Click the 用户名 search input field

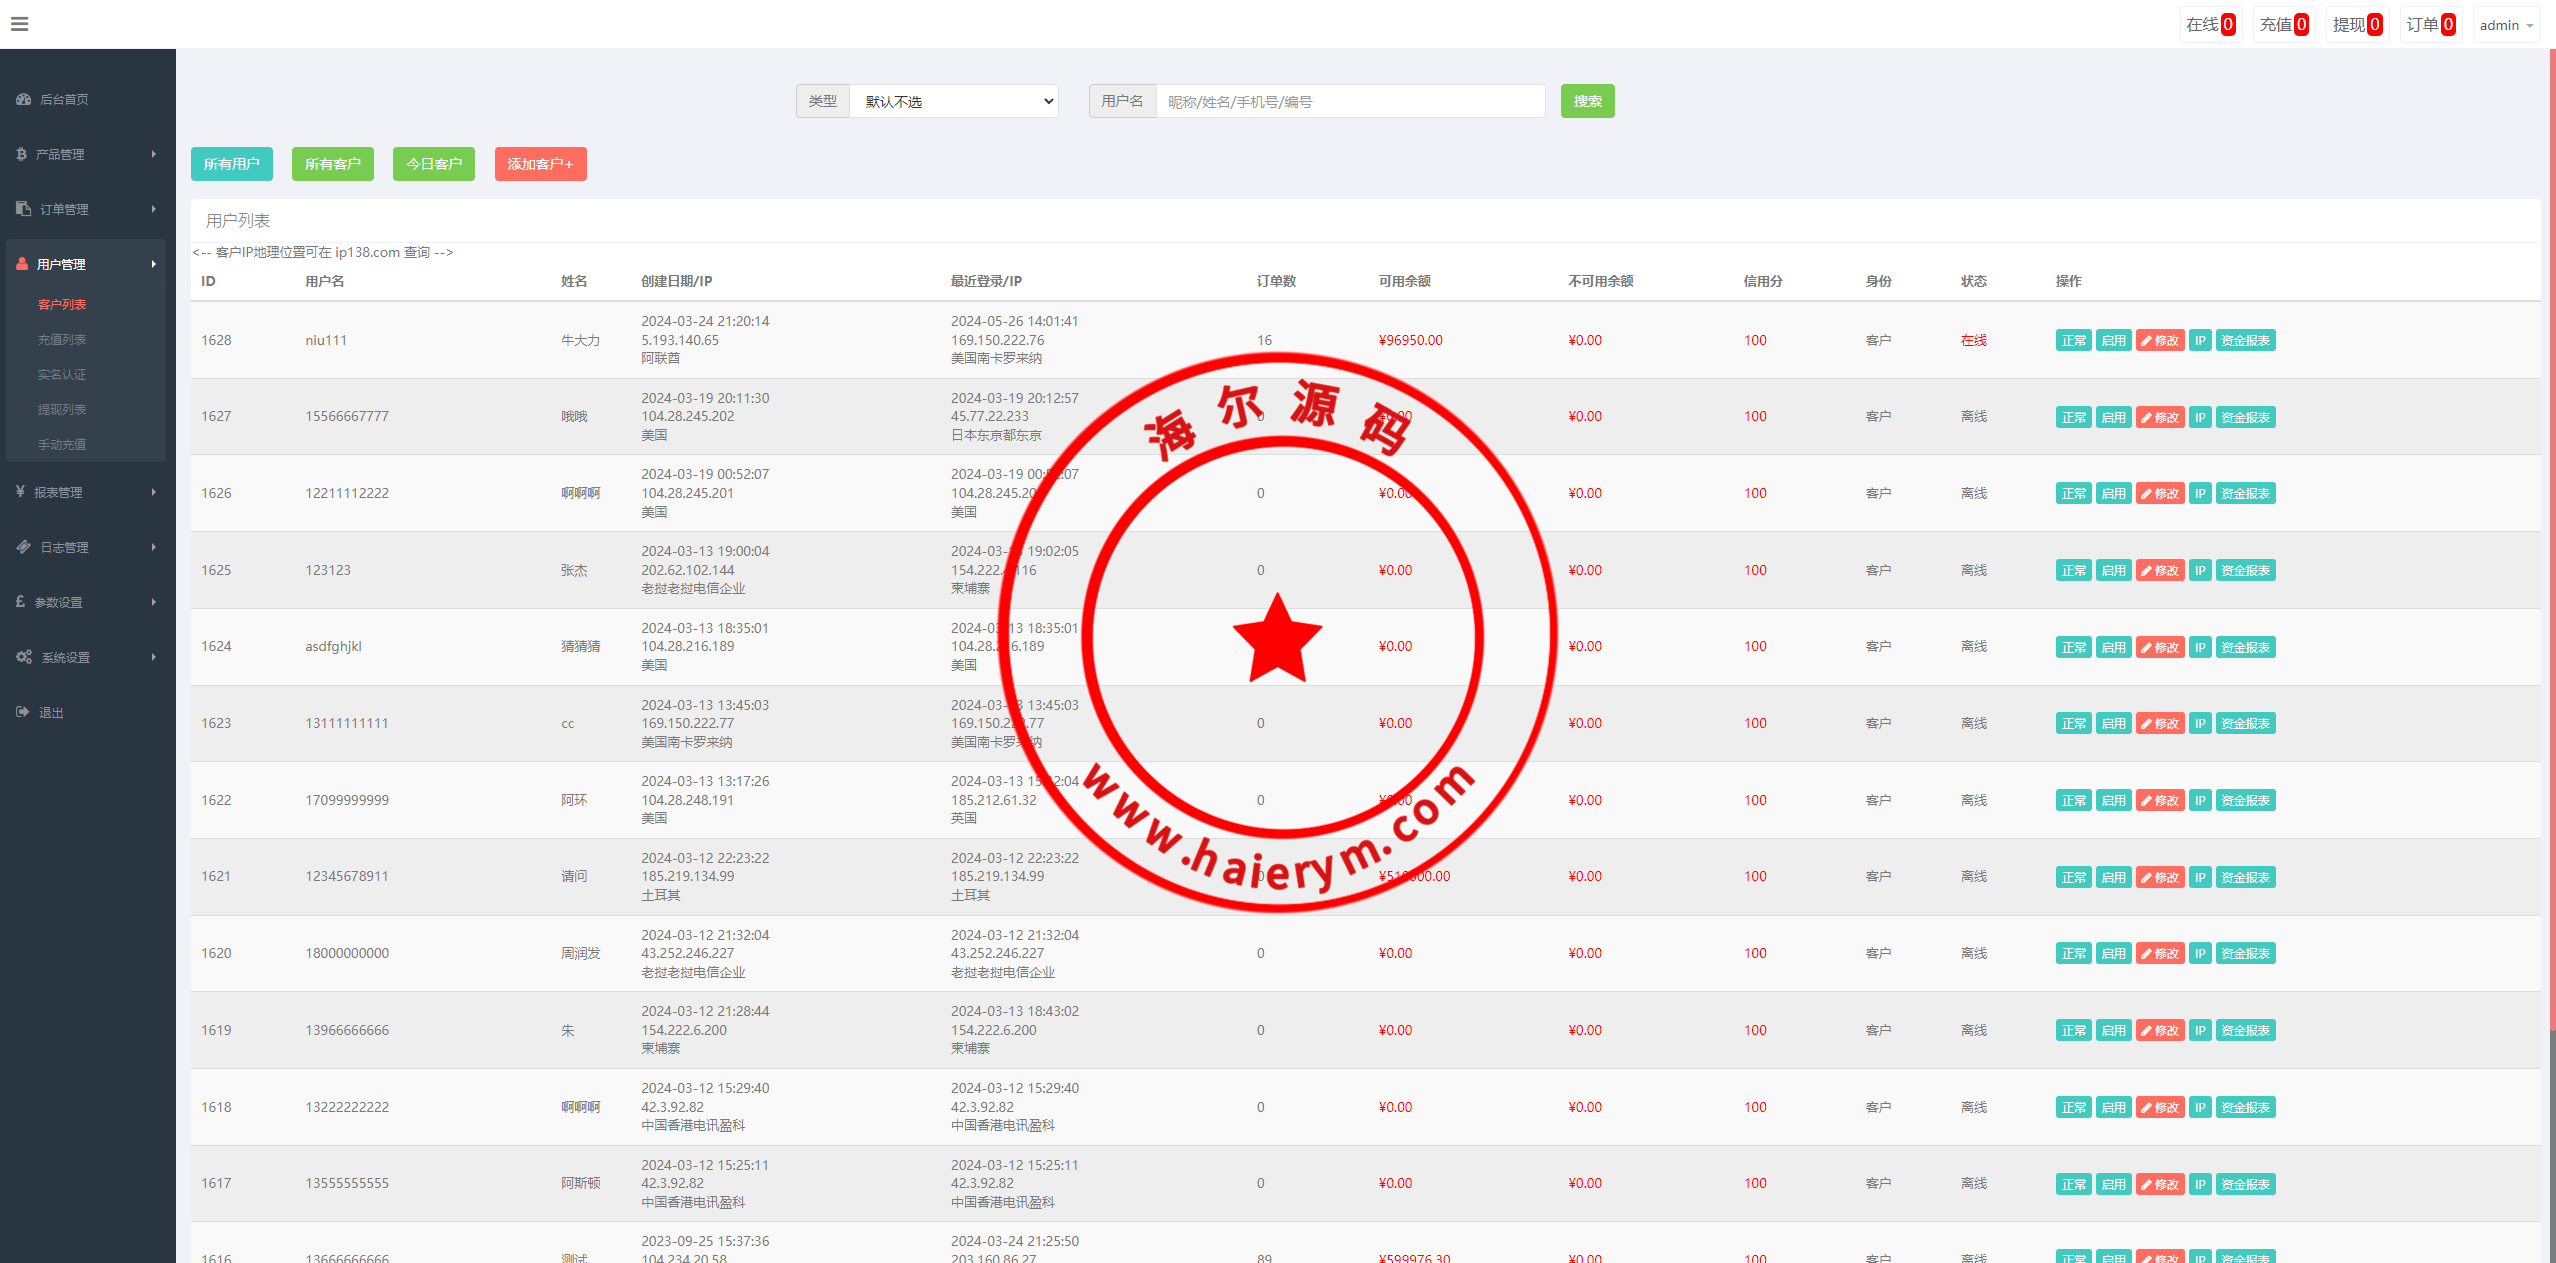point(1350,102)
